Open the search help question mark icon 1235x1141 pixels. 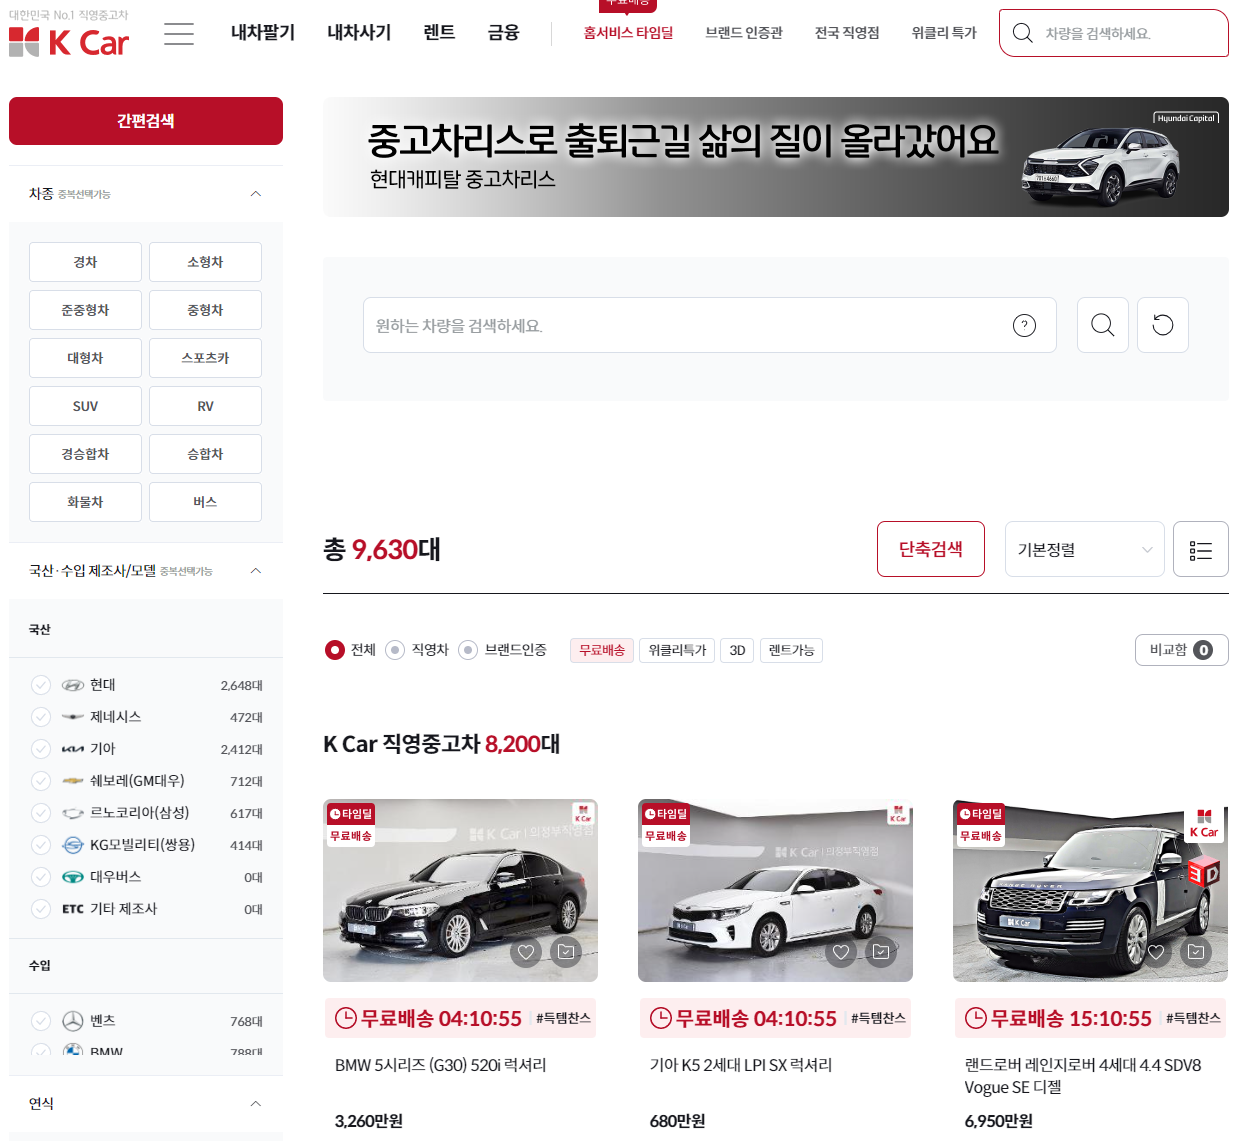(x=1023, y=324)
